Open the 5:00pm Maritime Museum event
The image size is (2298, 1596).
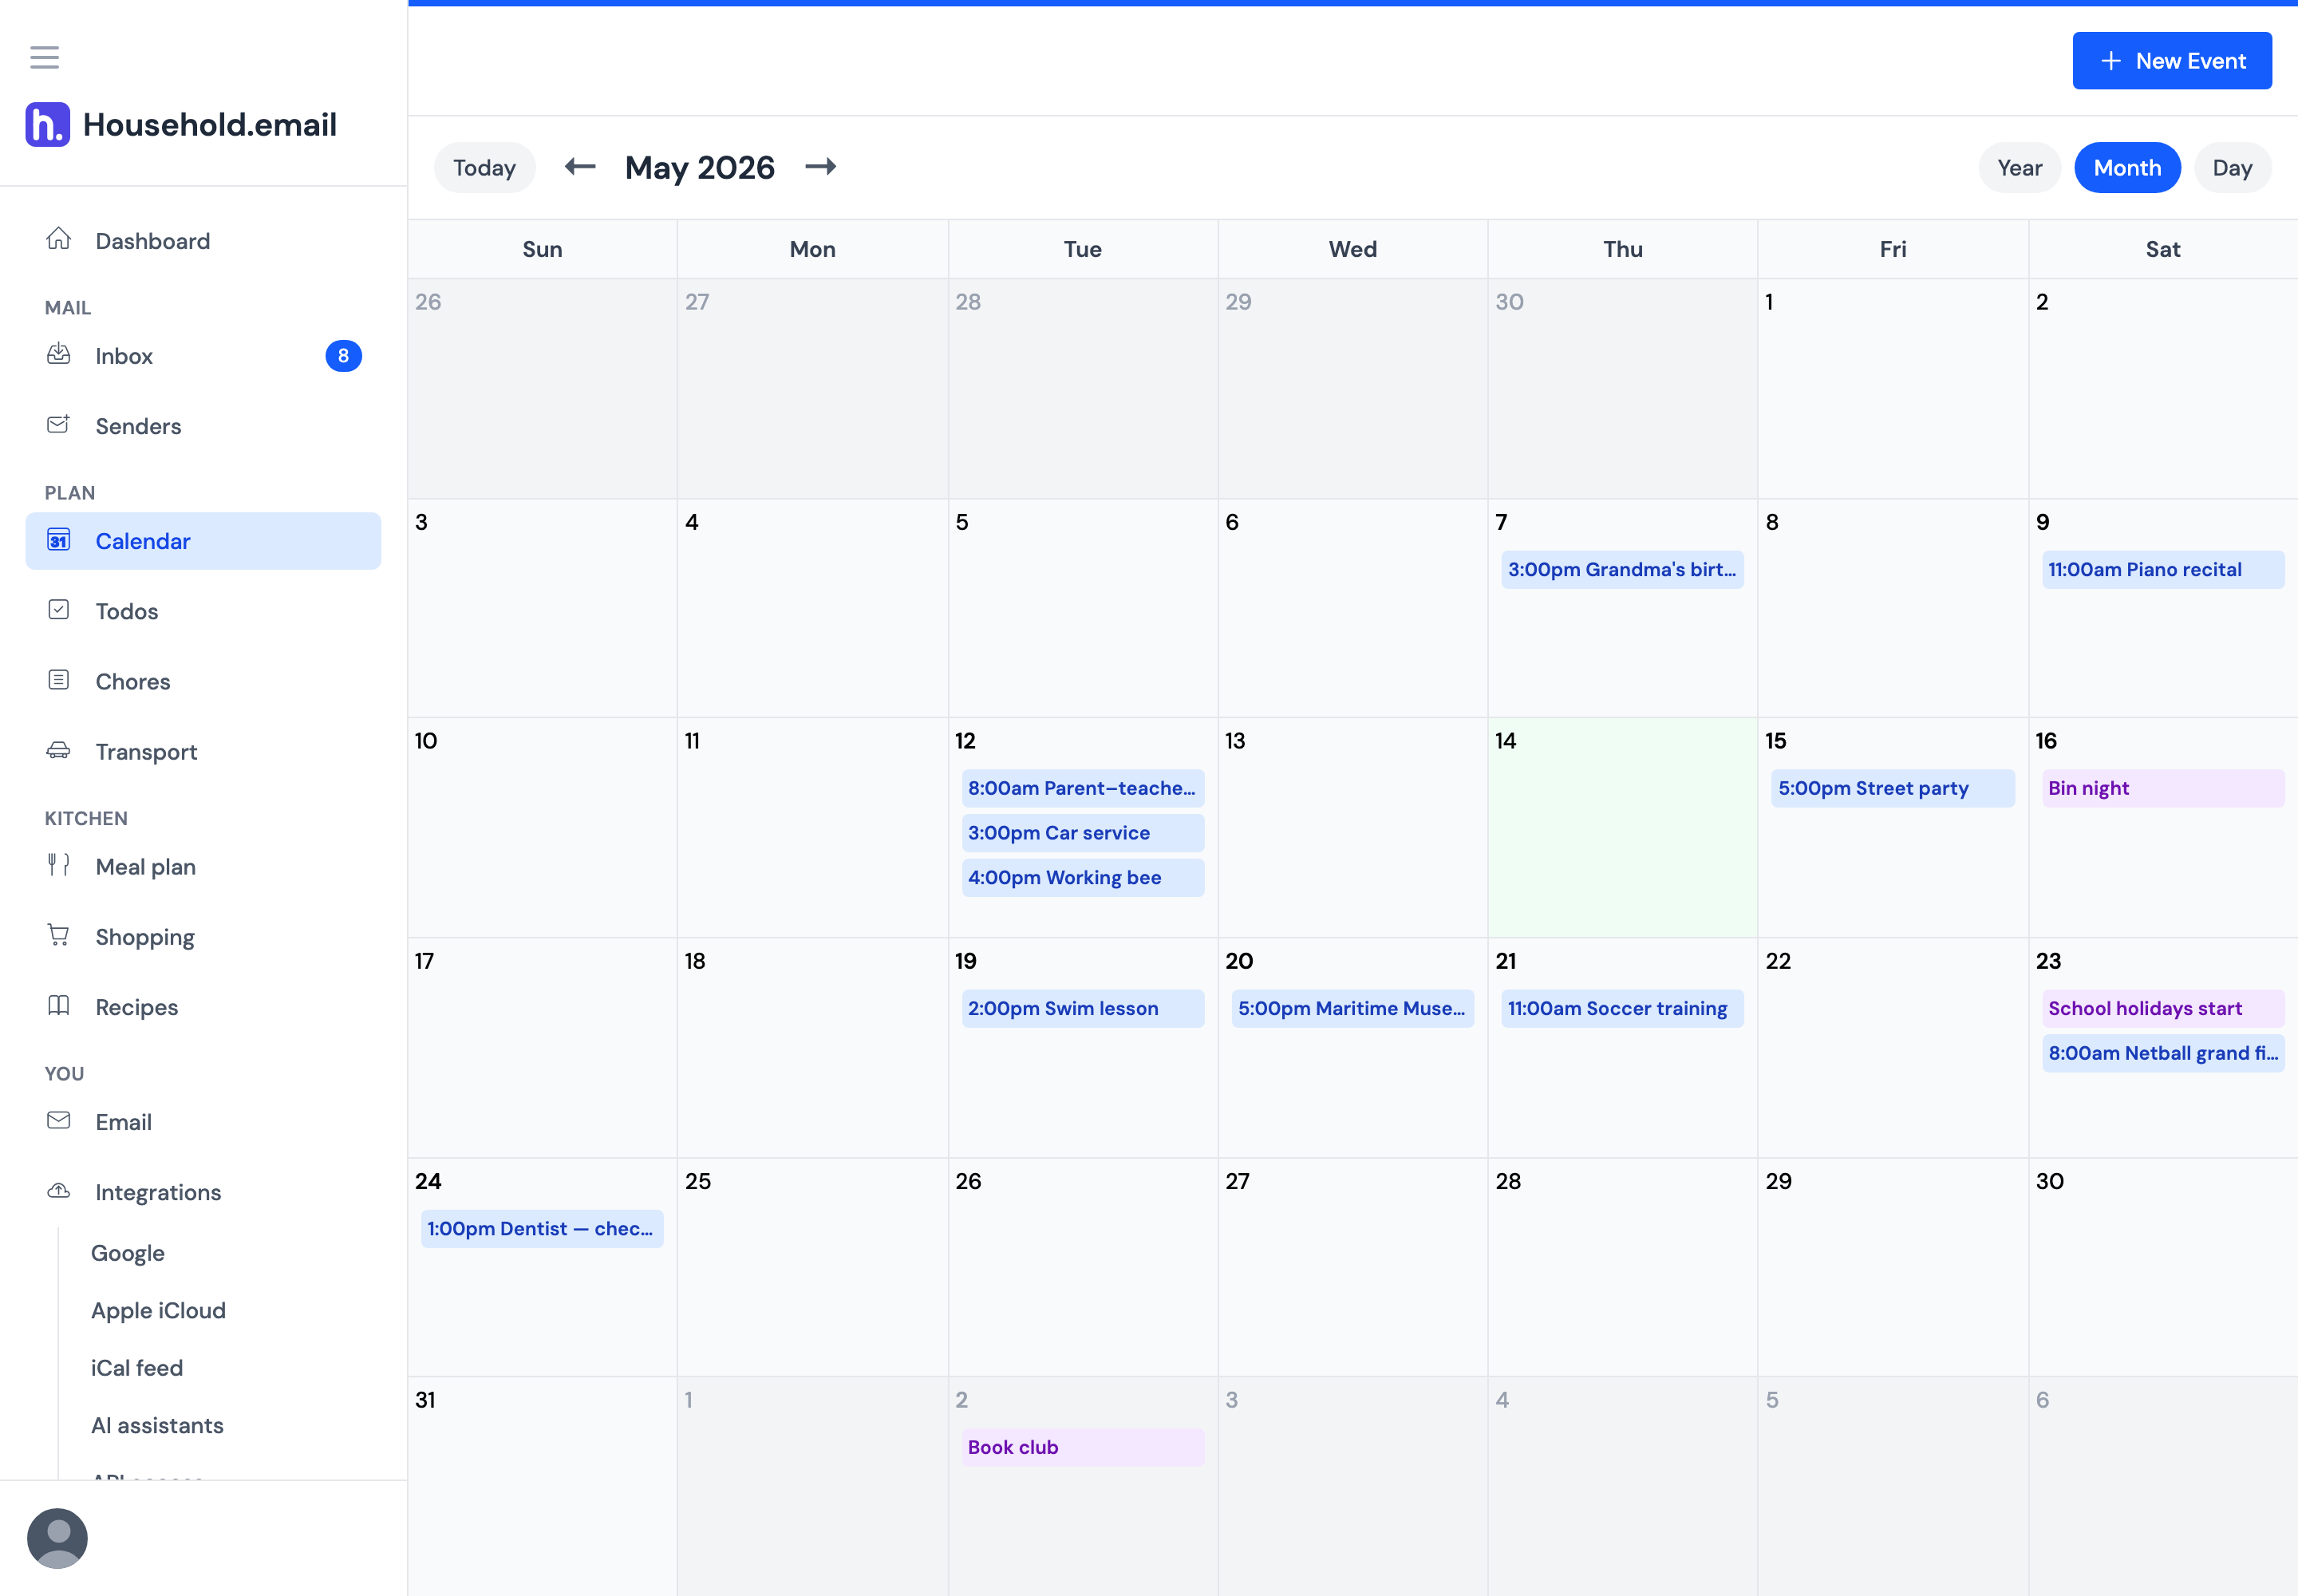(x=1352, y=1008)
